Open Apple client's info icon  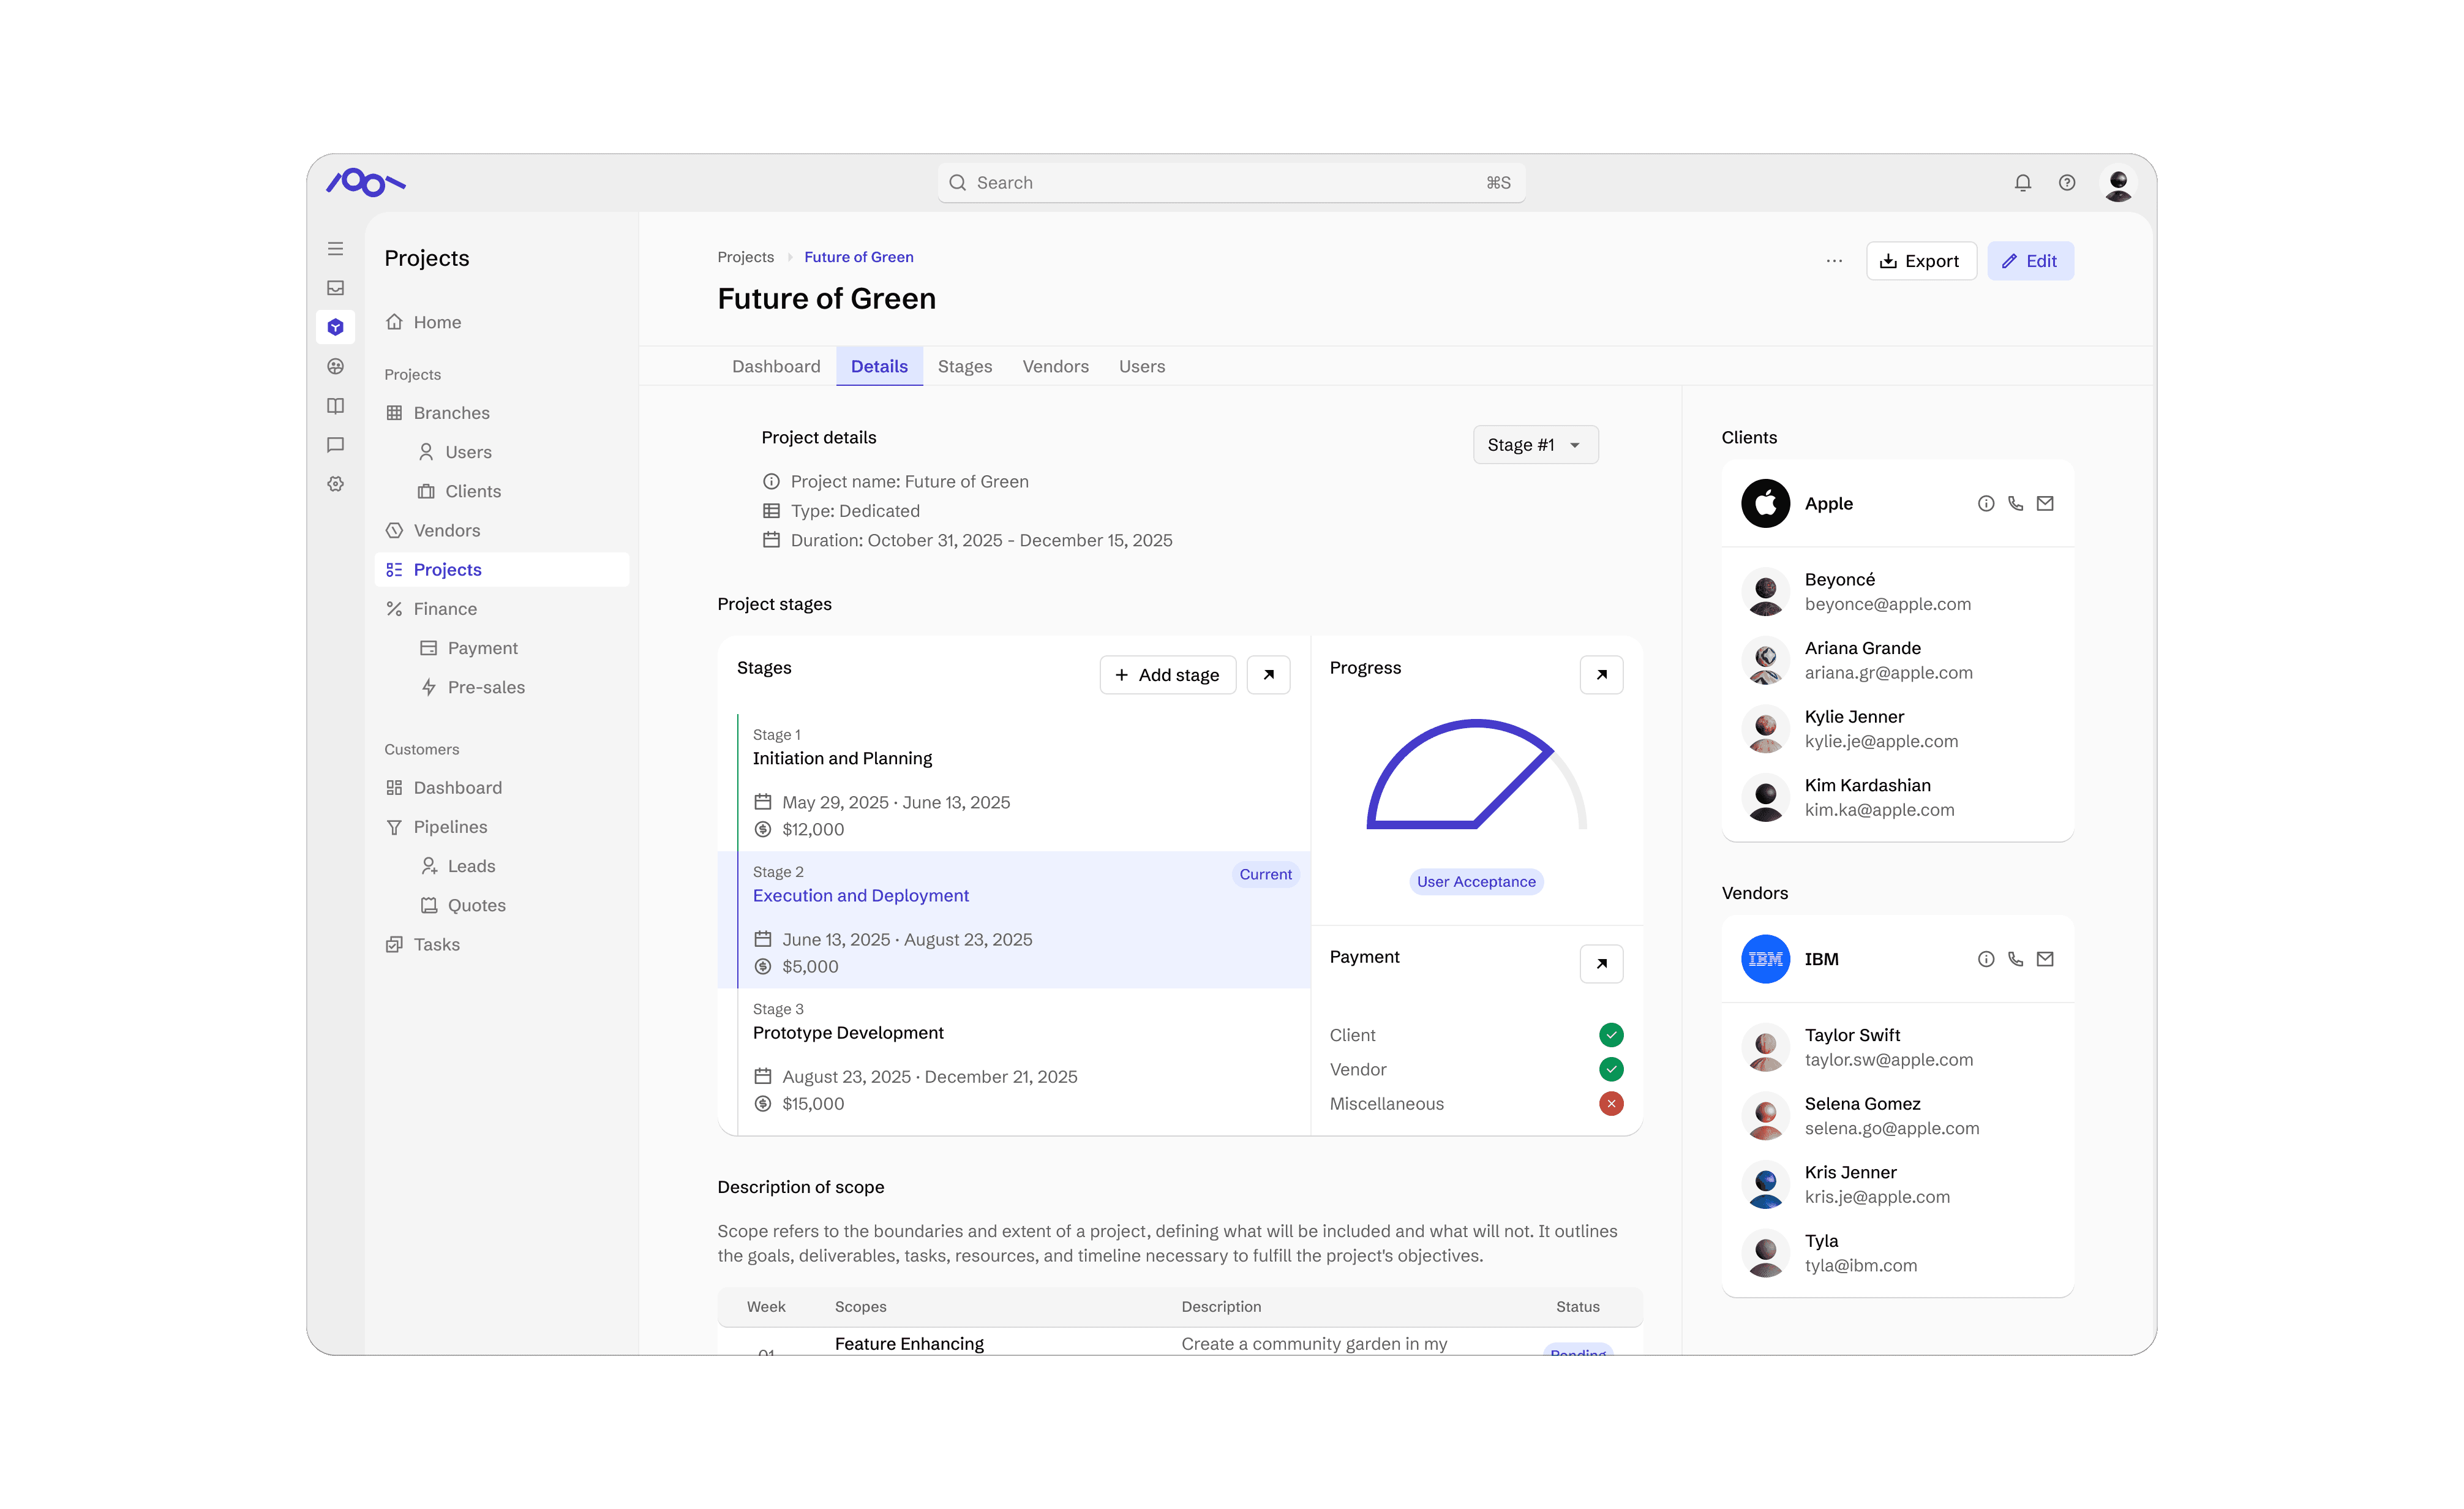pos(1986,504)
